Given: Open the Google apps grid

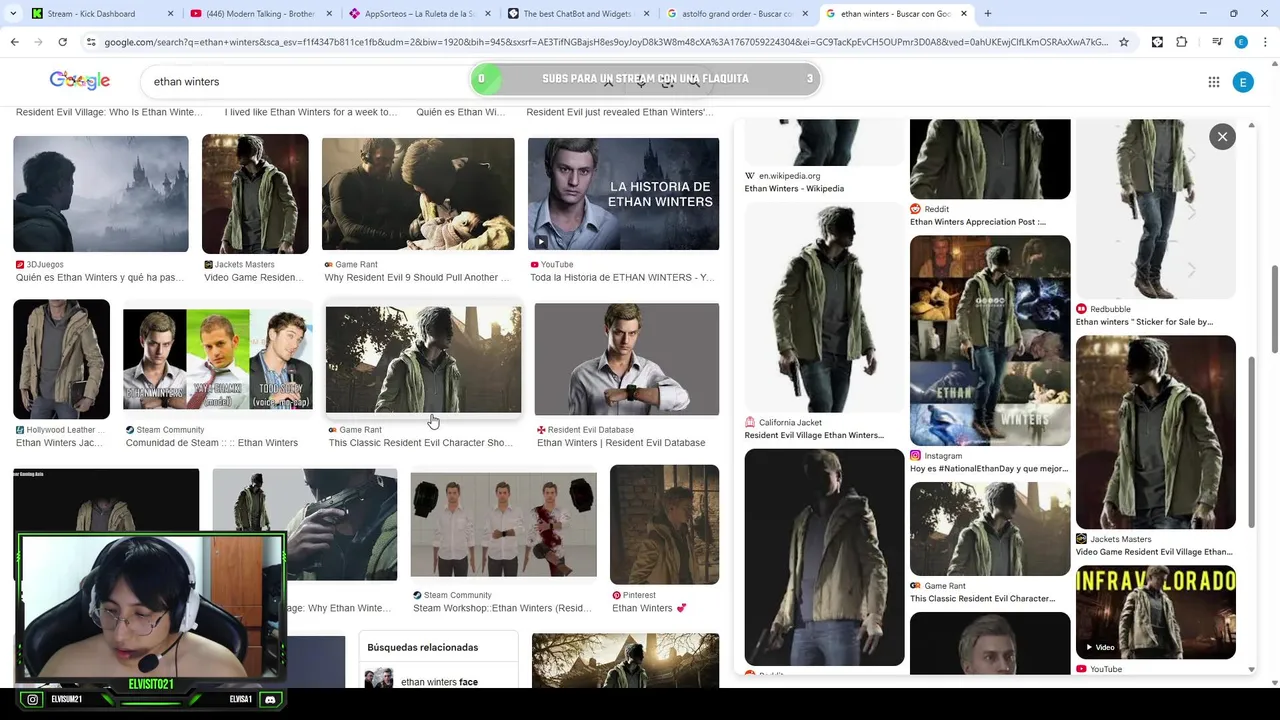Looking at the screenshot, I should tap(1214, 82).
